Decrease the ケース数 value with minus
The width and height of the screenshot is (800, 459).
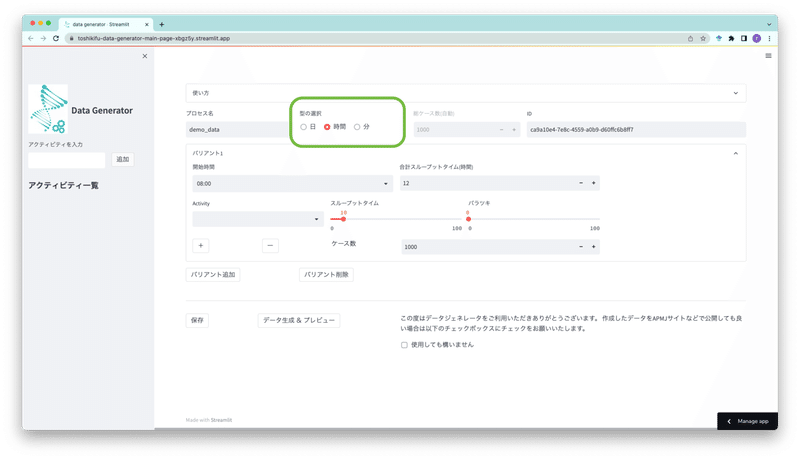tap(581, 247)
